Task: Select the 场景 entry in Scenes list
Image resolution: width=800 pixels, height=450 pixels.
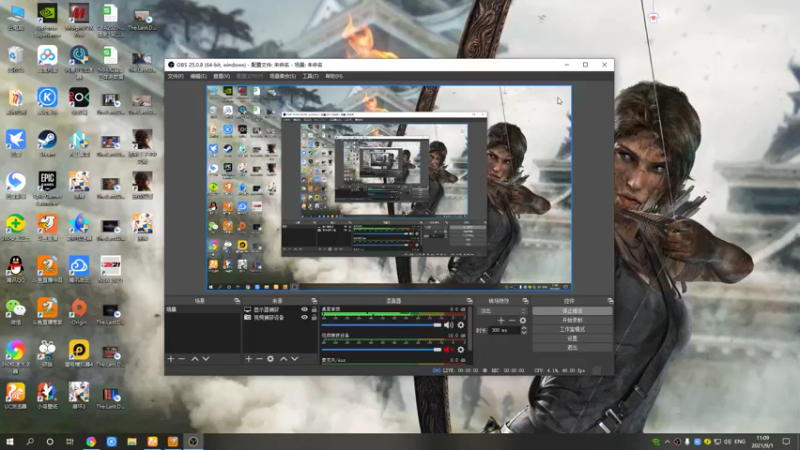Action: pyautogui.click(x=203, y=310)
